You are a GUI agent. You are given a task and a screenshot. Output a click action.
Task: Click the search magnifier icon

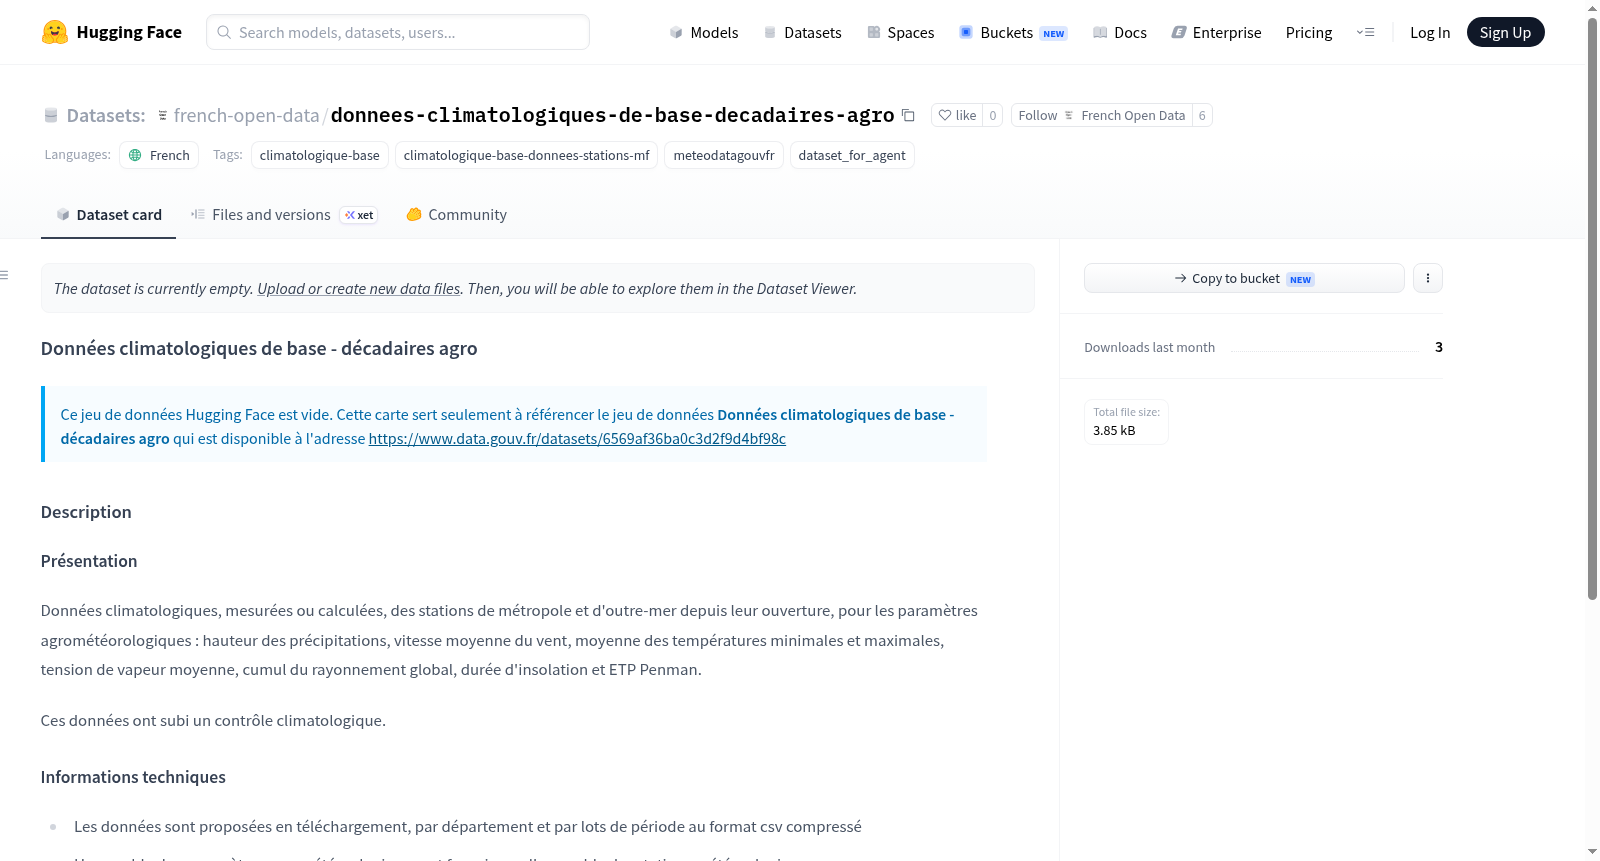tap(224, 32)
